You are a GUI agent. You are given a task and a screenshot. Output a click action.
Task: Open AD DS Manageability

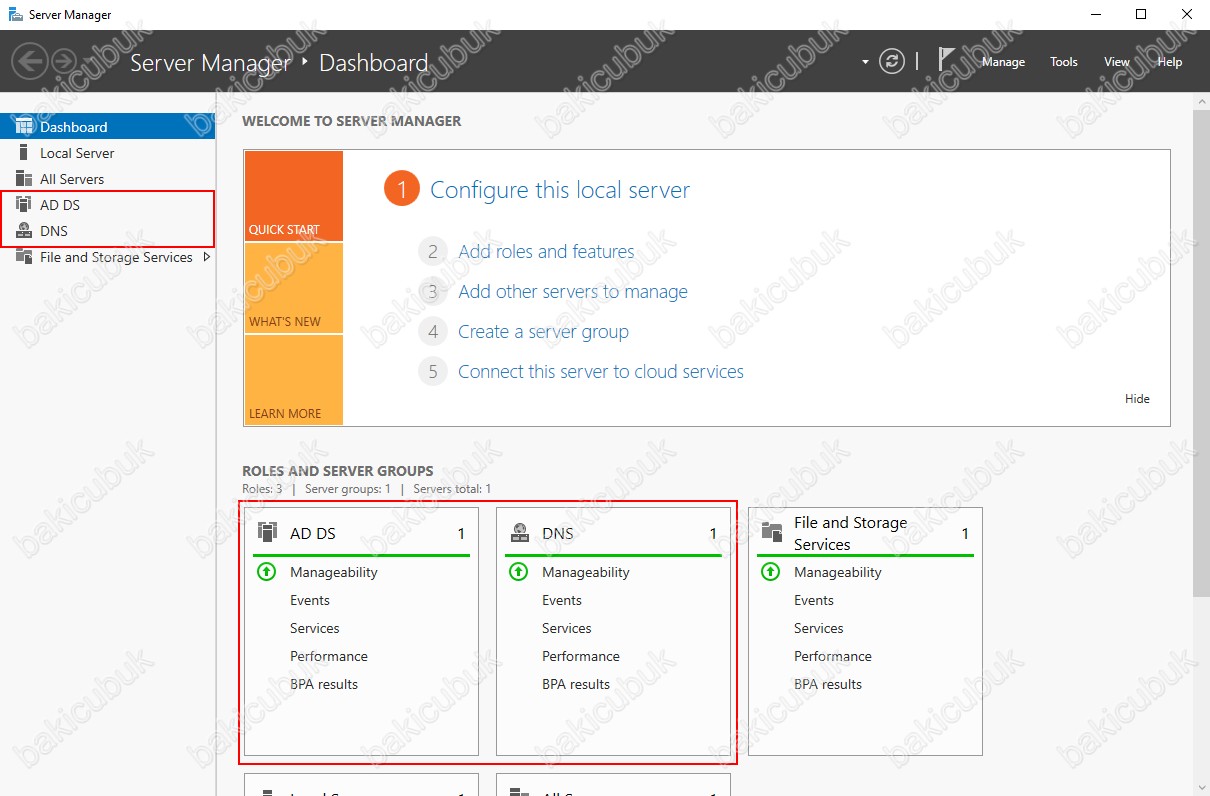pyautogui.click(x=334, y=572)
